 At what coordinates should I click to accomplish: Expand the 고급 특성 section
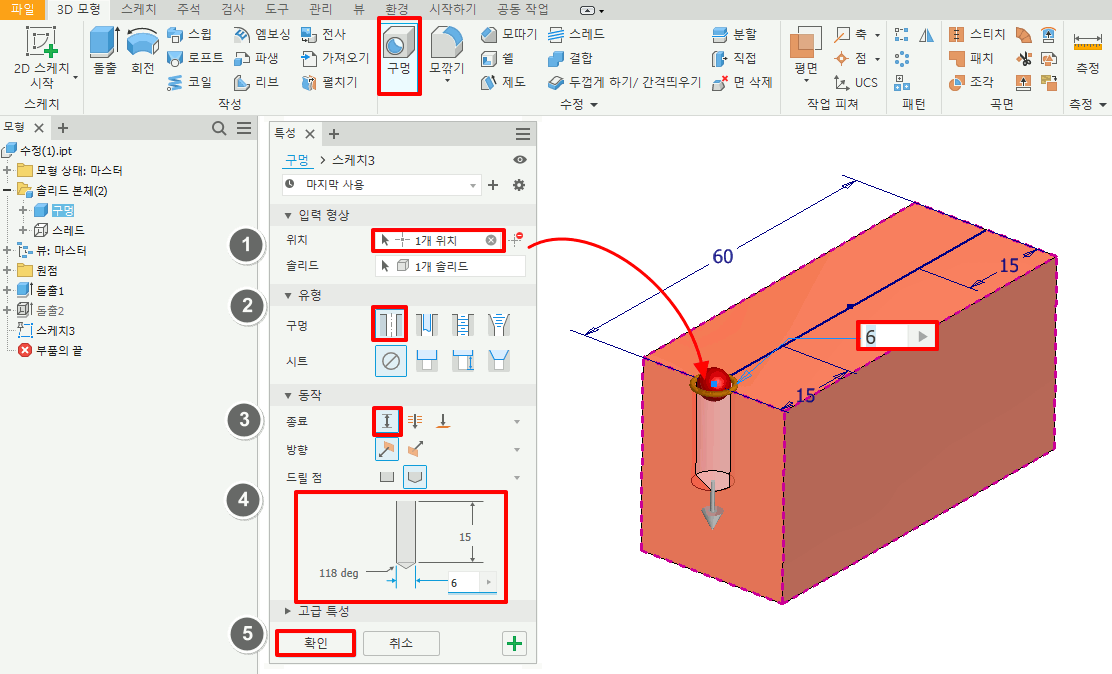(x=290, y=610)
